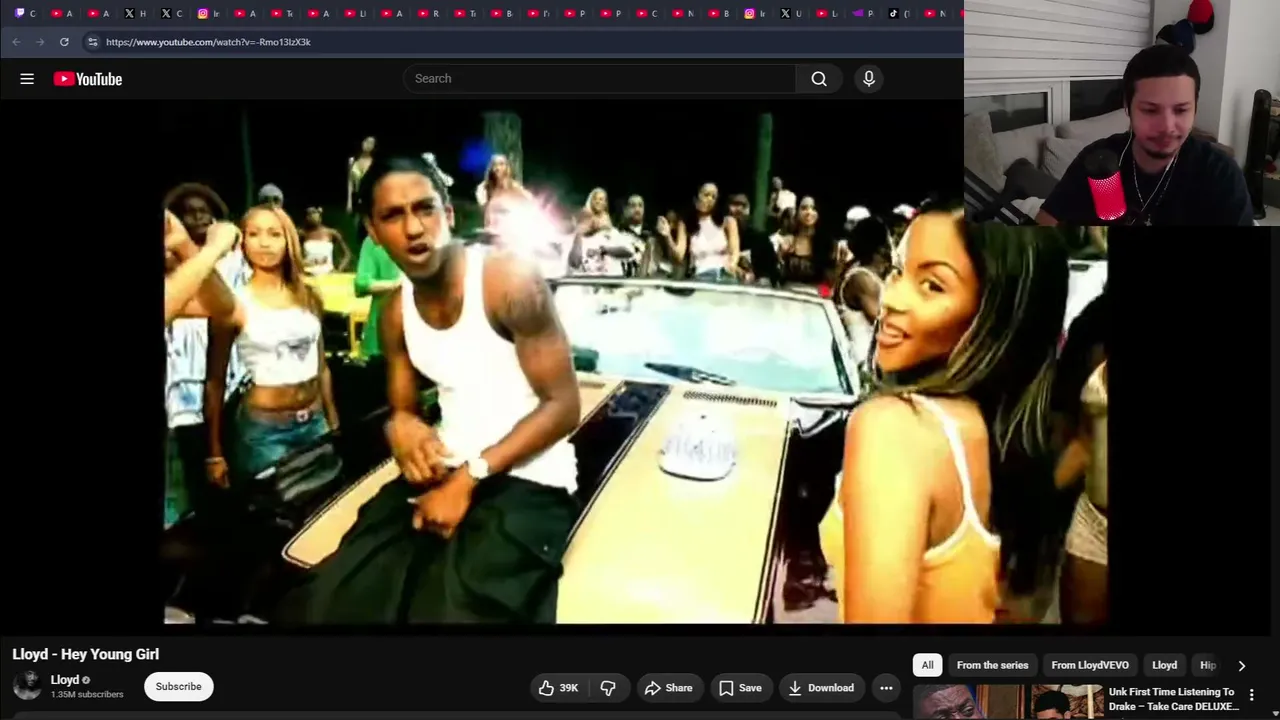1280x720 pixels.
Task: Go to YouTube home via logo
Action: [x=88, y=79]
